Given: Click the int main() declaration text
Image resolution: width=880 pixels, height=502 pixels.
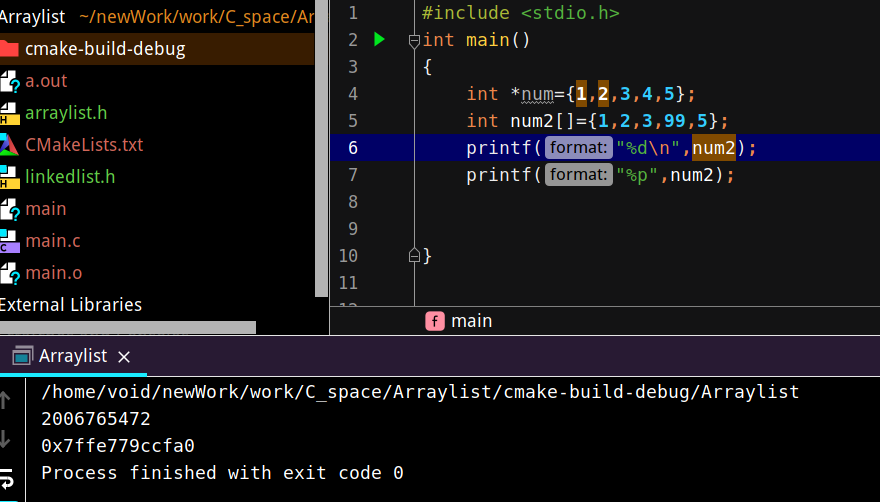Looking at the screenshot, I should [476, 40].
